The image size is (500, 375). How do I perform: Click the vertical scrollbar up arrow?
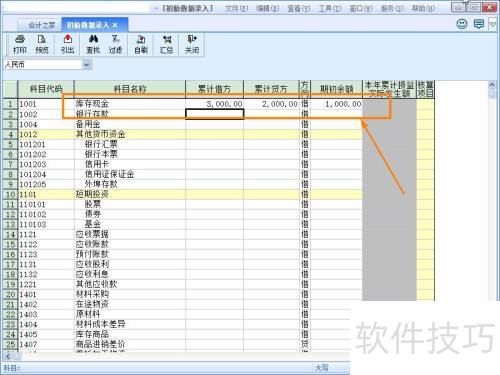pos(492,85)
